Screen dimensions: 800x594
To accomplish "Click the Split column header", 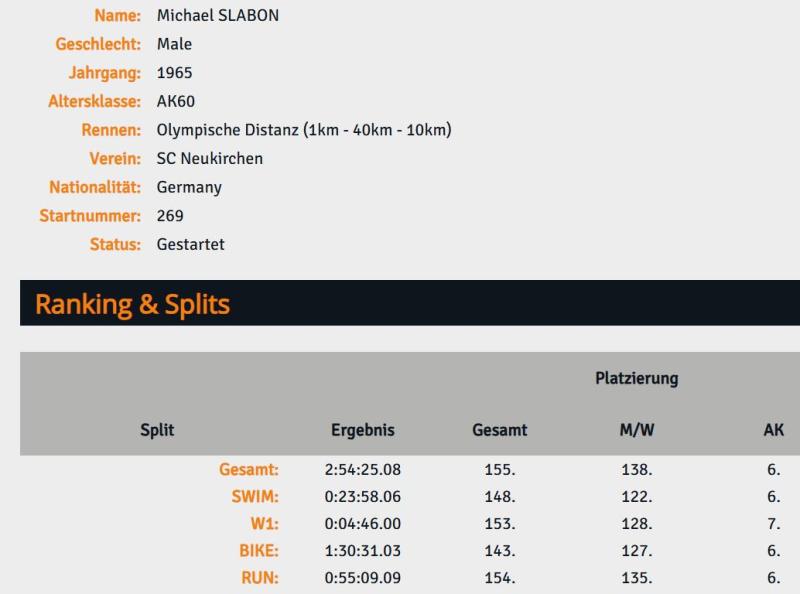I will [x=157, y=430].
